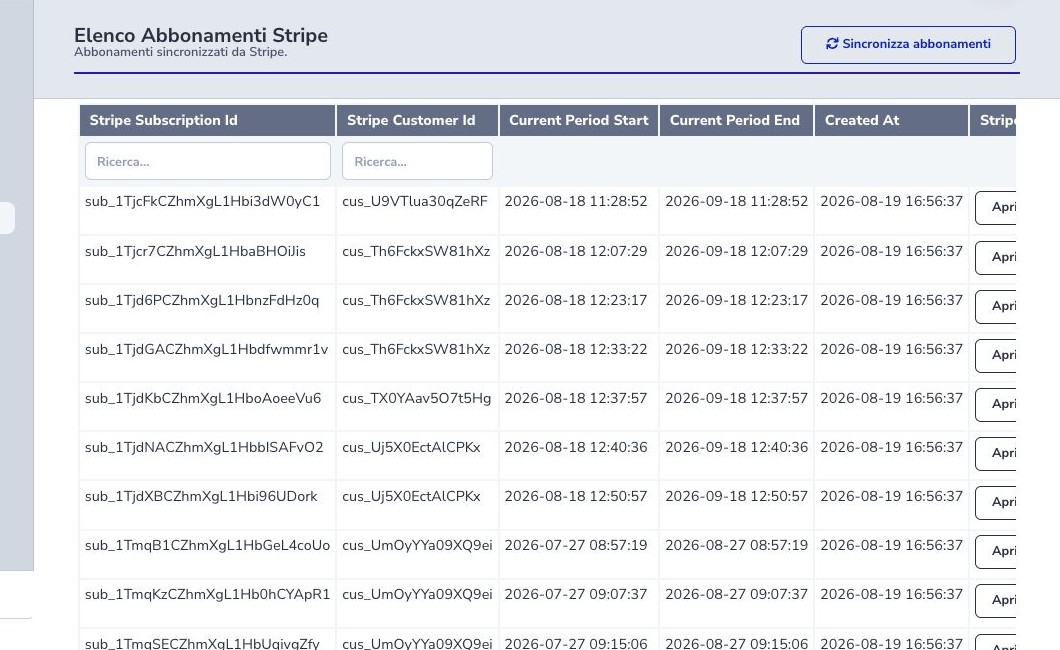
Task: Select subscription id sub_1TjdXBCZhmXgL1Hbi96UDork
Action: click(x=201, y=497)
